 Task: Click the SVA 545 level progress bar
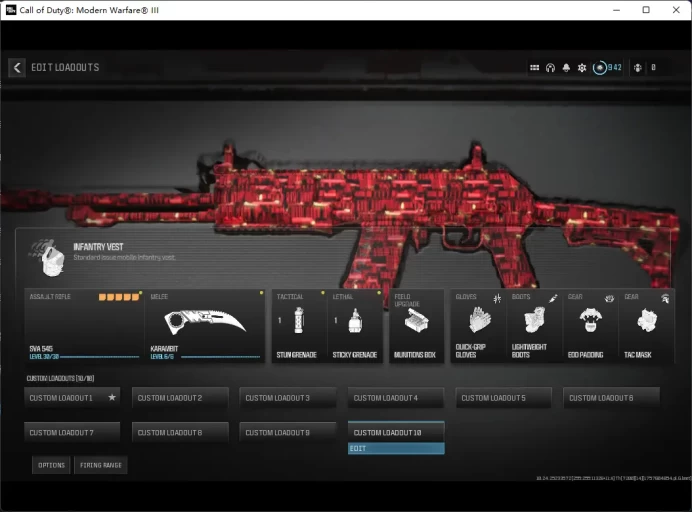(100, 357)
